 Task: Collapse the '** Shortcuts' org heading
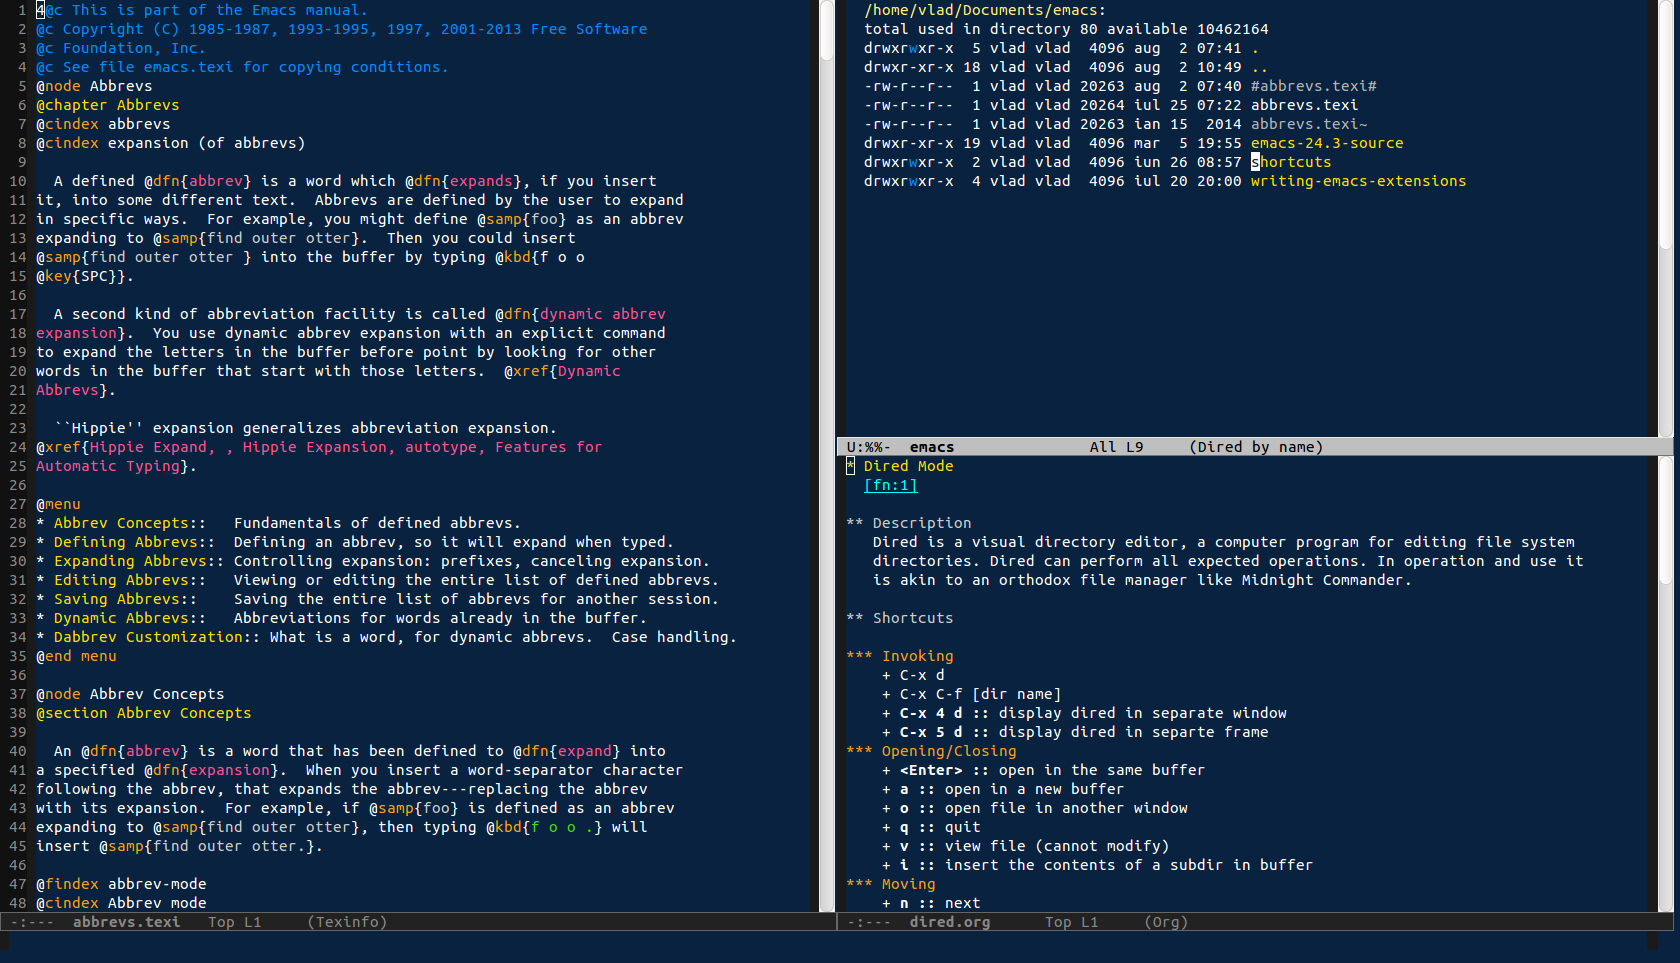900,618
